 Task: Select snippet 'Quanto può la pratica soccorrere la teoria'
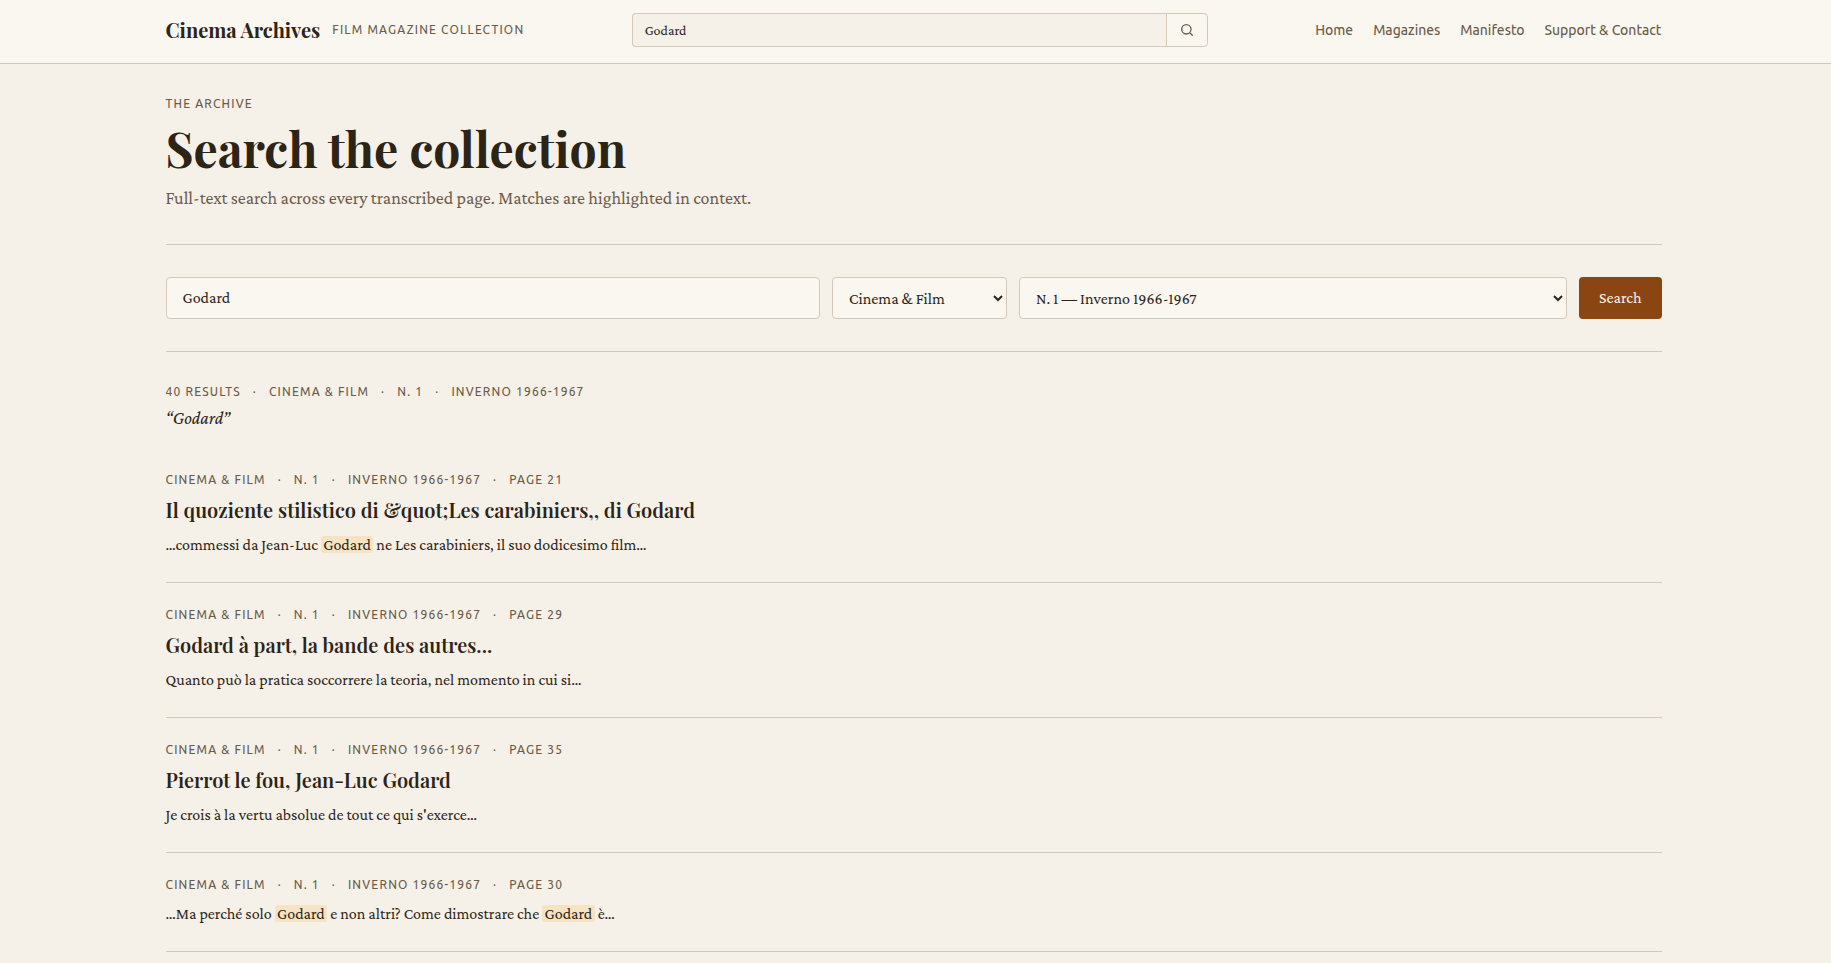[x=373, y=680]
